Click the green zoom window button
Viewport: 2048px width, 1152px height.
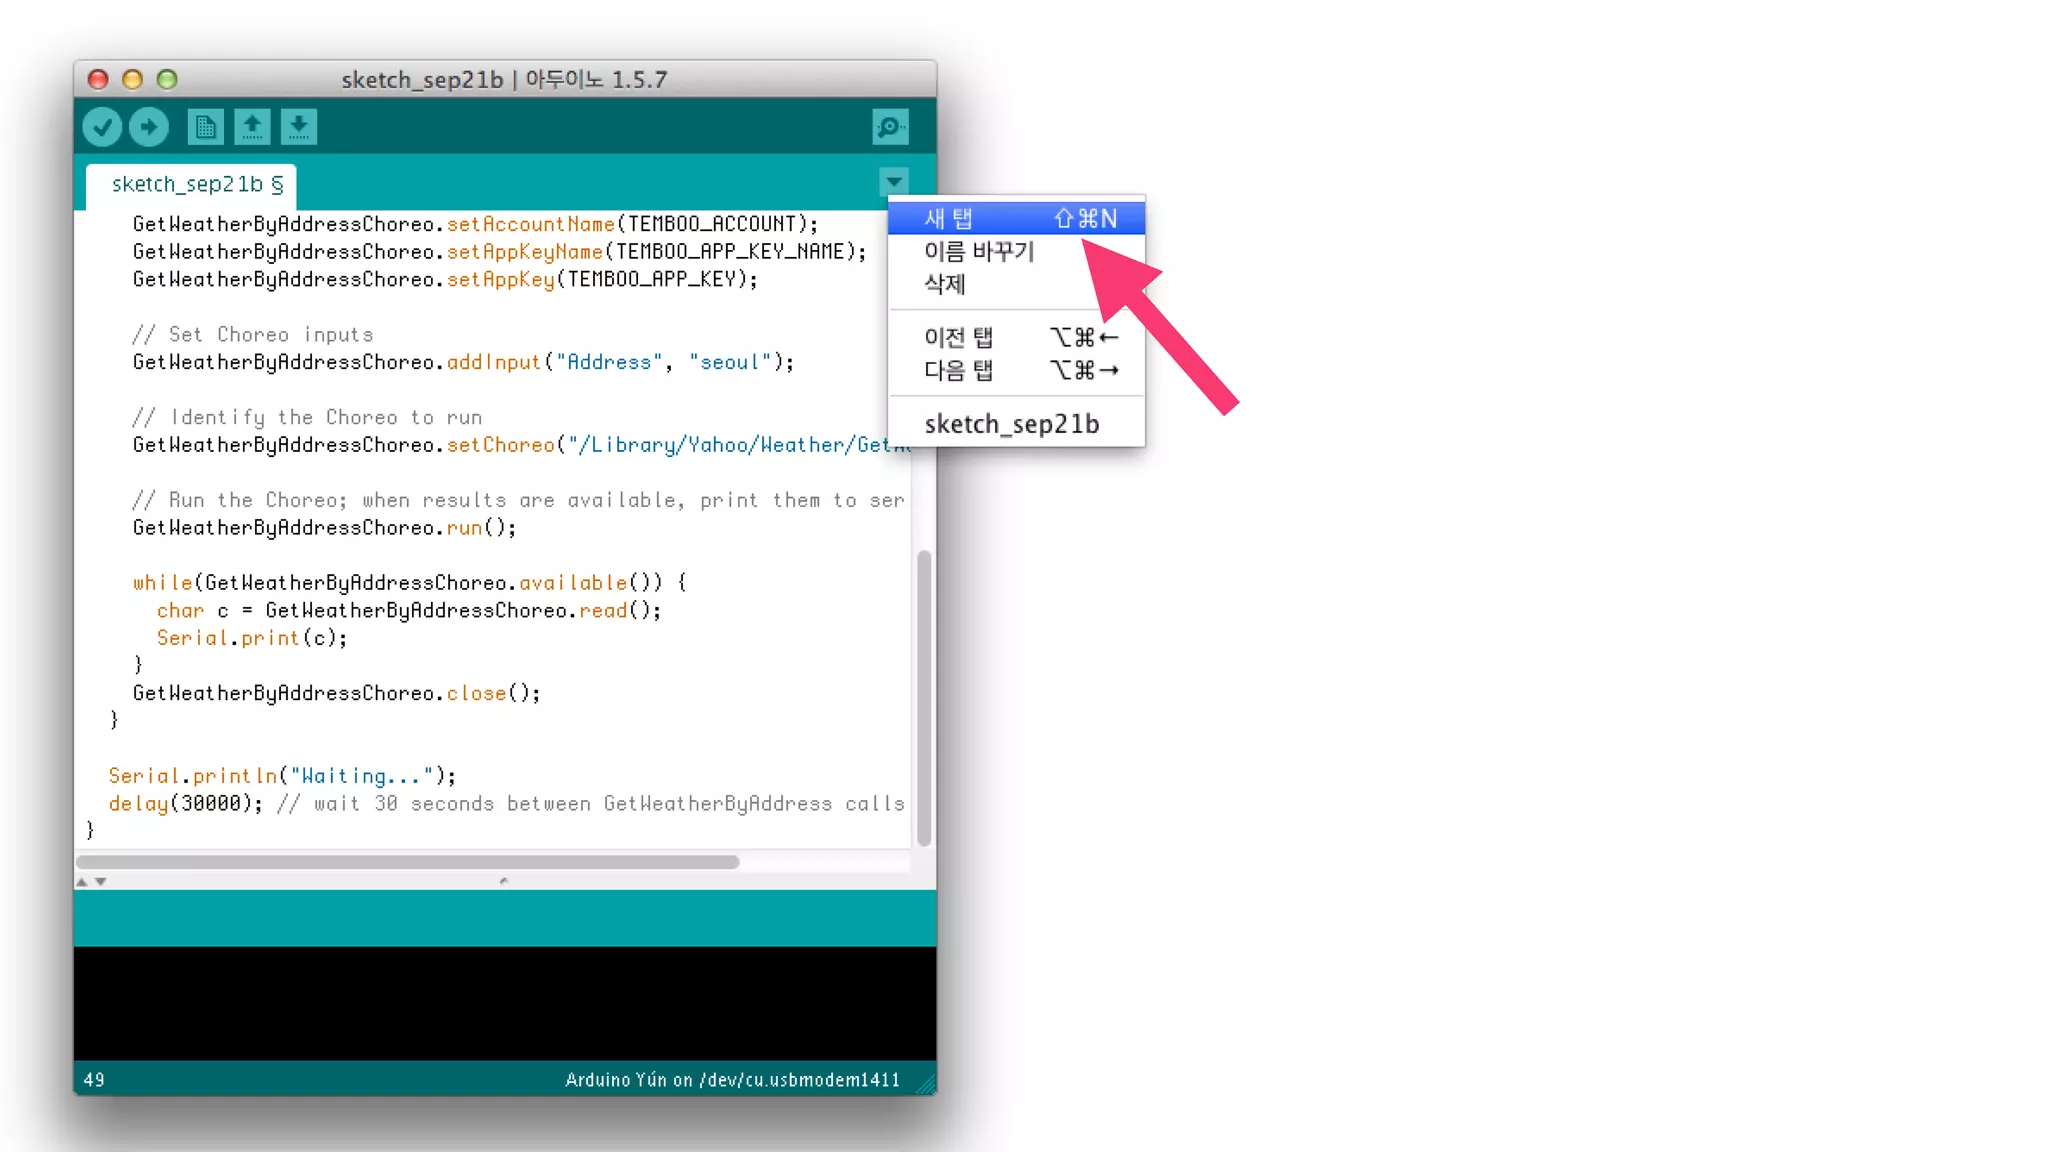click(167, 79)
